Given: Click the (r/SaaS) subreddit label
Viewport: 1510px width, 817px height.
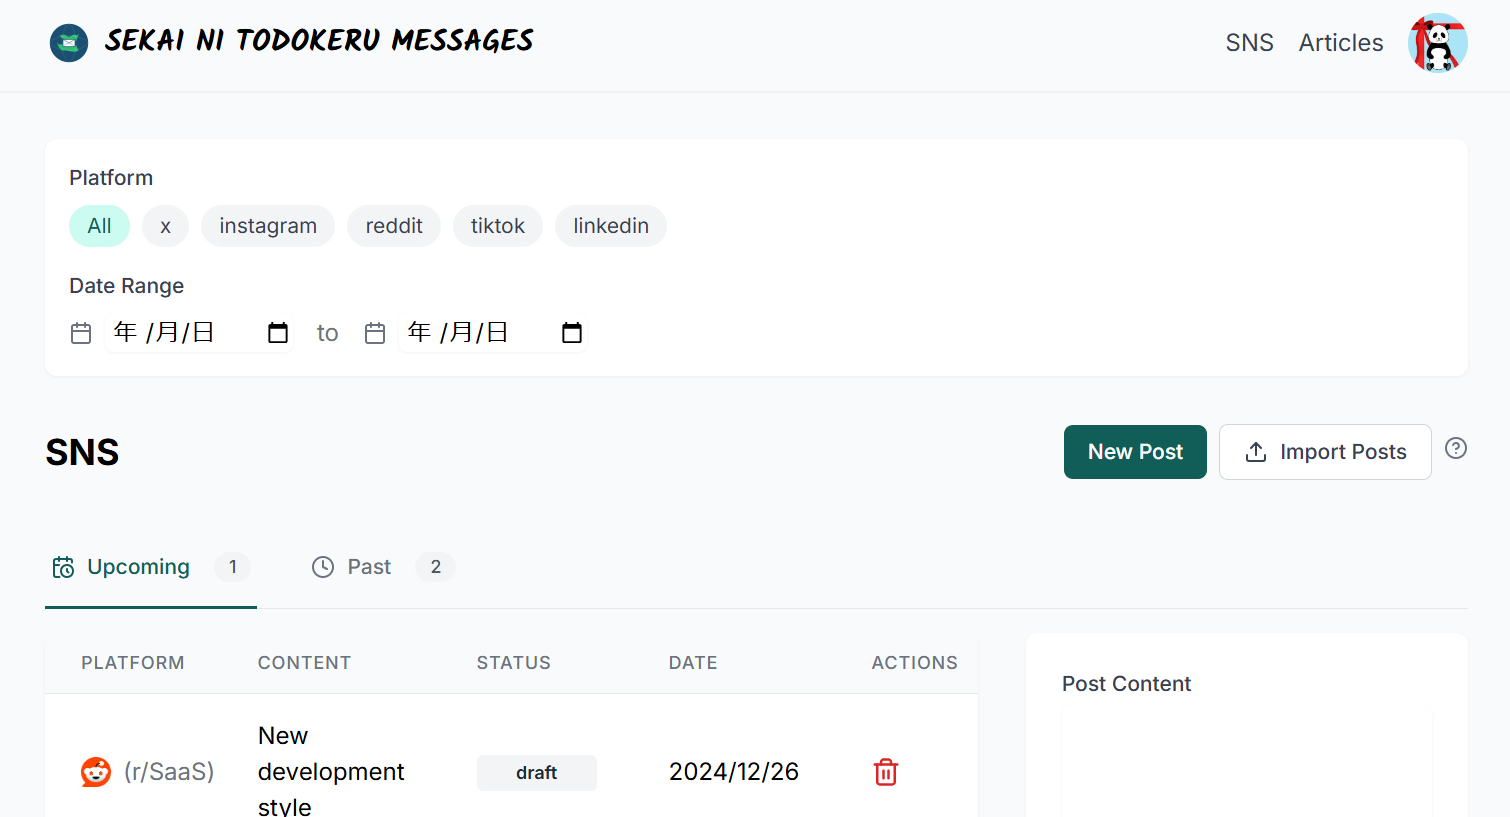Looking at the screenshot, I should (169, 772).
